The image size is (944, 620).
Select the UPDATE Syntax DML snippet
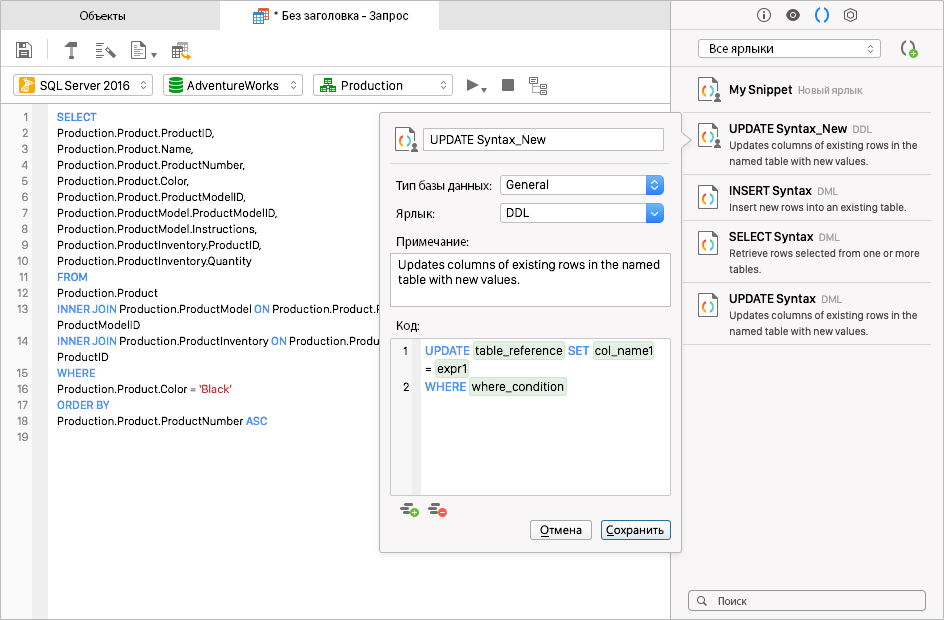coord(807,314)
